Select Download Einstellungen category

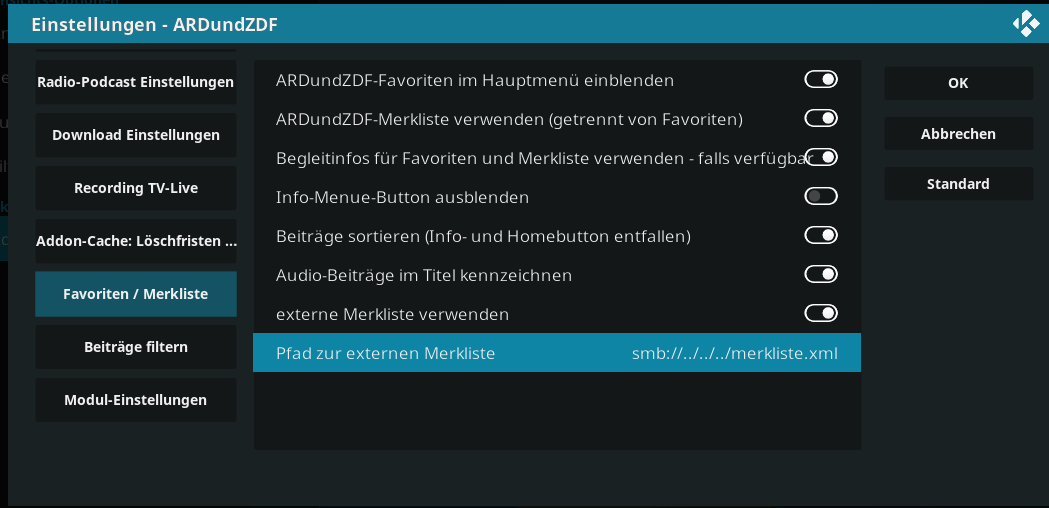tap(136, 135)
